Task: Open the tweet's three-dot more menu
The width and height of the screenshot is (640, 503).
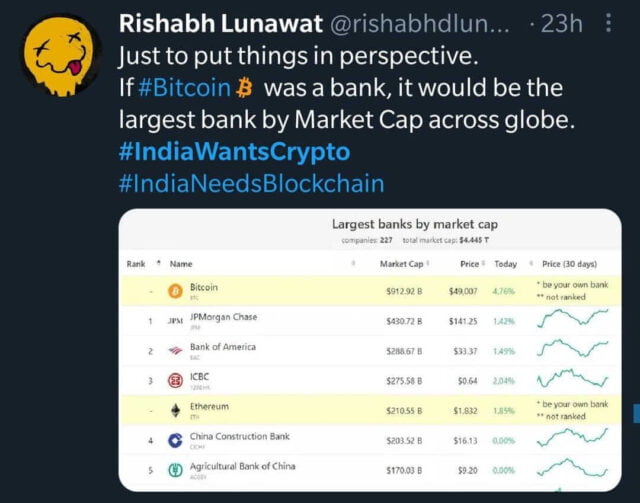Action: [x=609, y=24]
